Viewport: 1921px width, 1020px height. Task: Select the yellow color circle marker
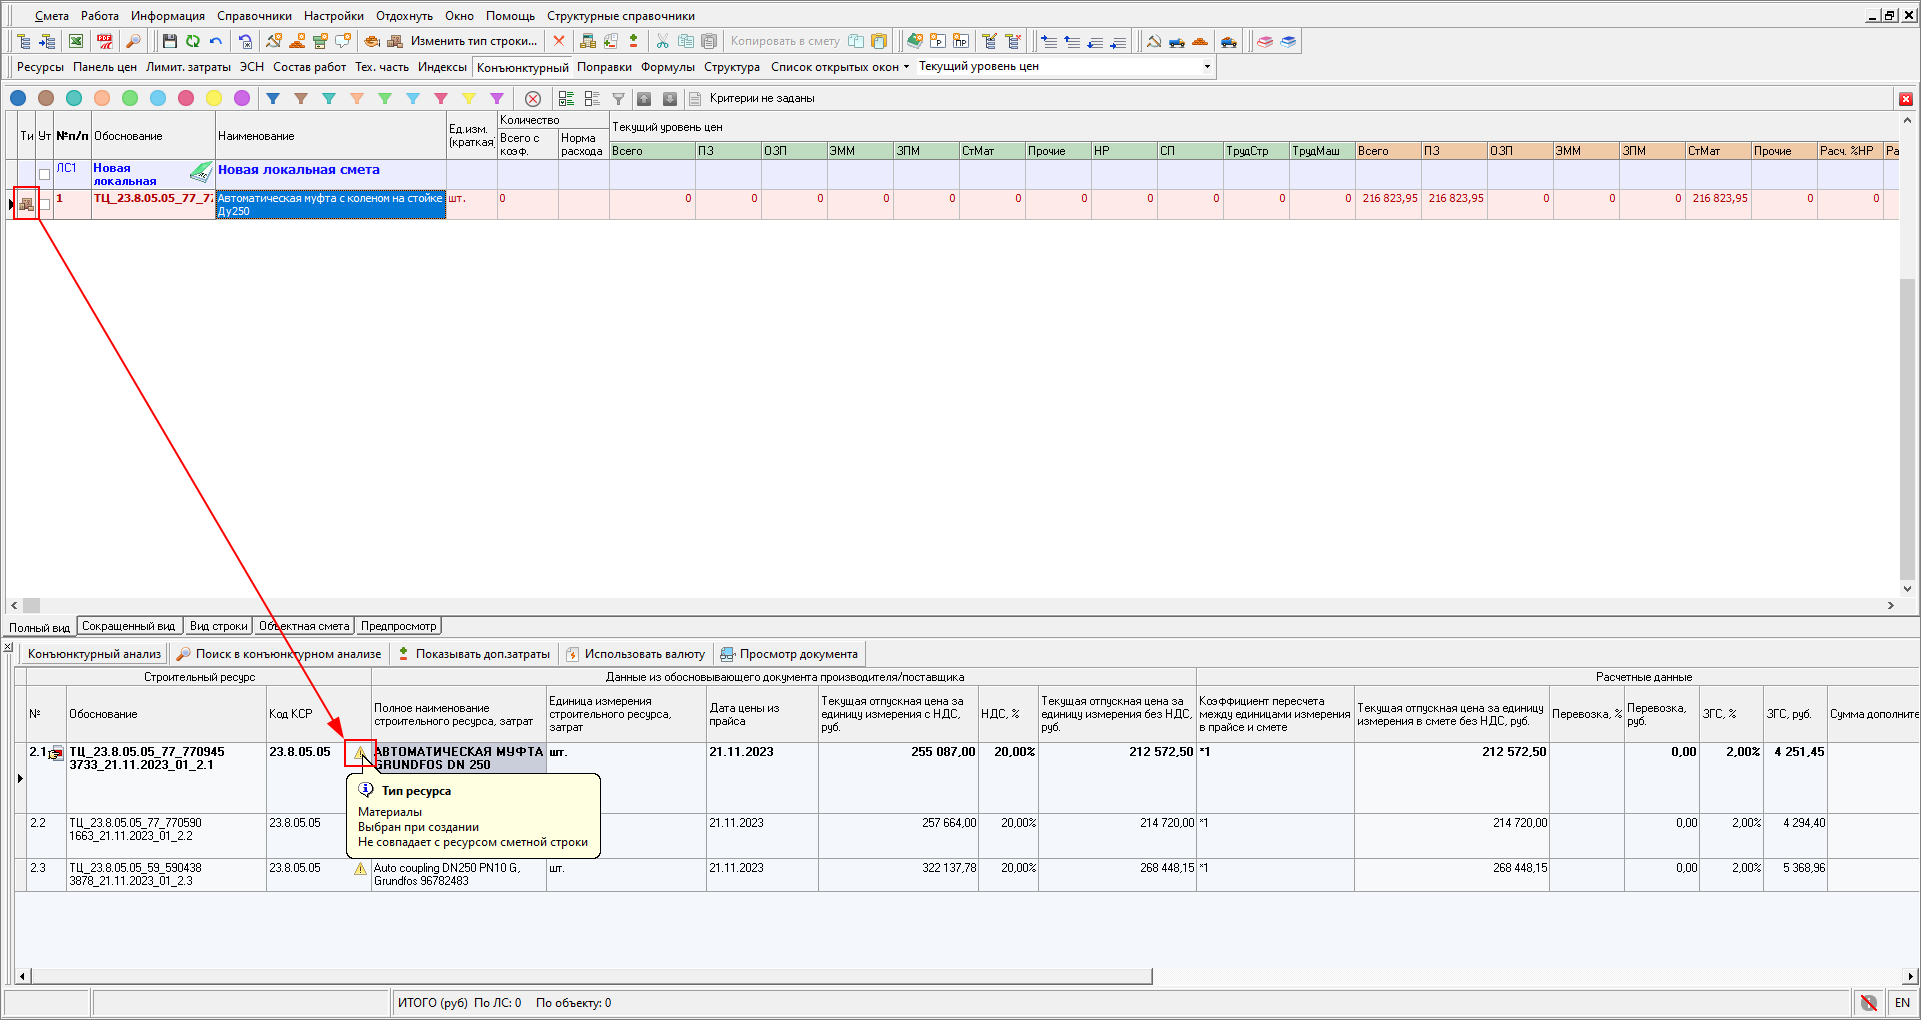(214, 98)
